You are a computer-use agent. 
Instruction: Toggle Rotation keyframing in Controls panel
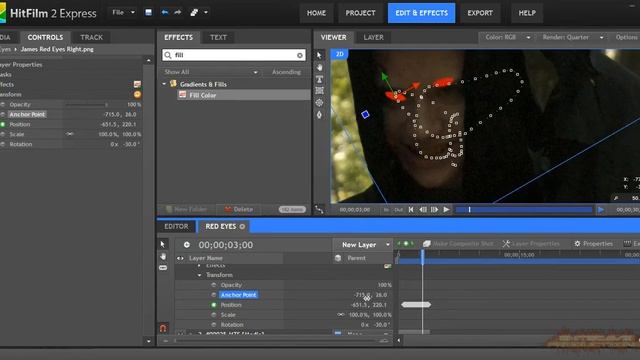pos(3,144)
